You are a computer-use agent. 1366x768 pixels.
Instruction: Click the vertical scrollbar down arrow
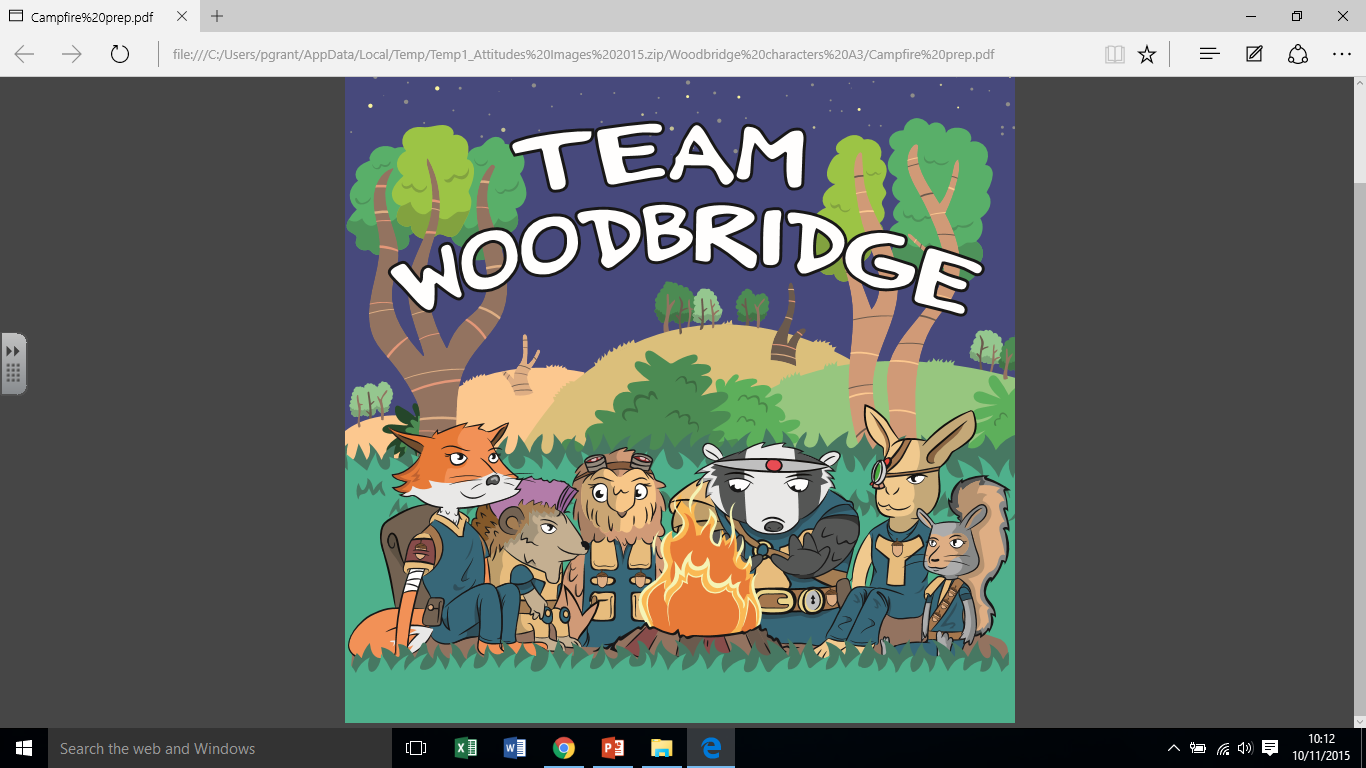[x=1359, y=720]
